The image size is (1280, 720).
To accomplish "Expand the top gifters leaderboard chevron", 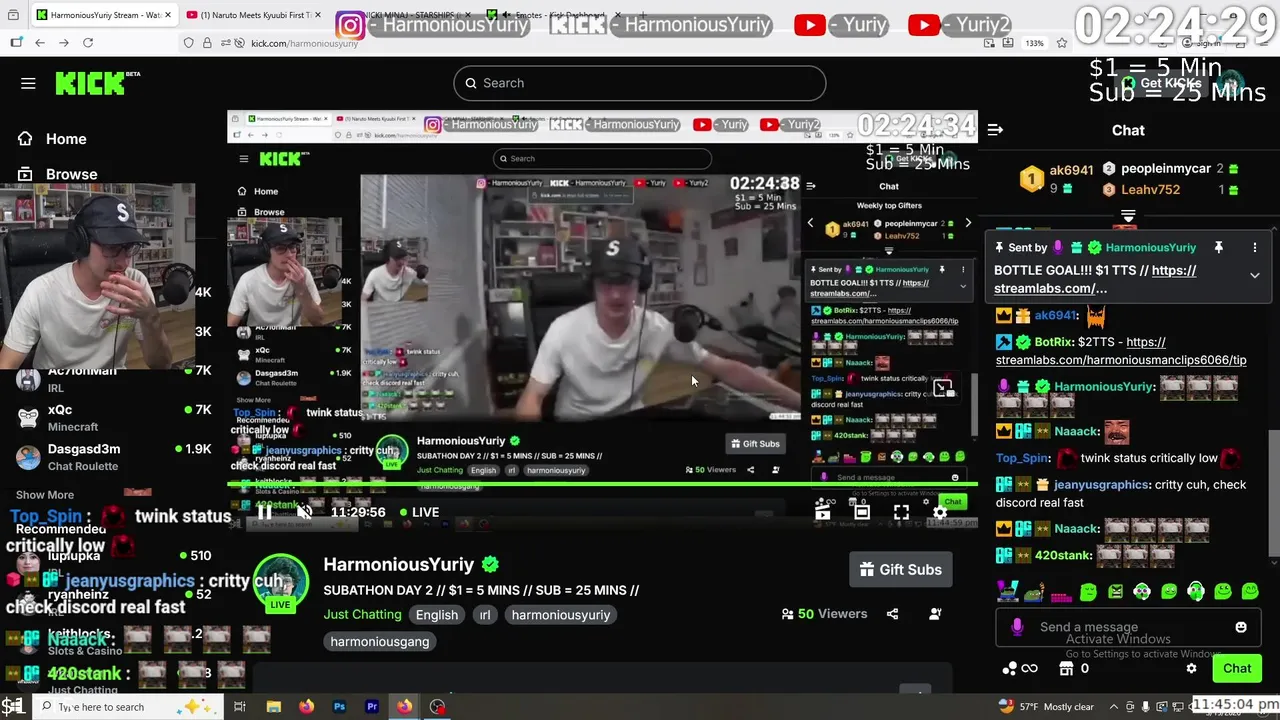I will [x=1128, y=216].
